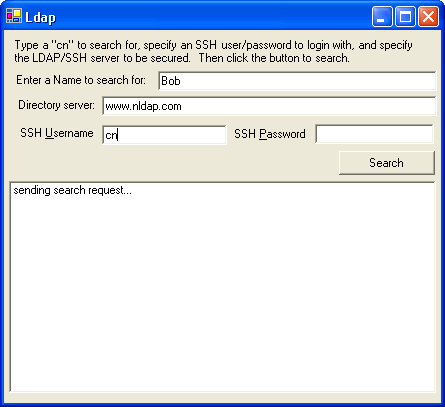Image resolution: width=445 pixels, height=407 pixels.
Task: Click the instruction text about typing a cn
Action: [213, 51]
